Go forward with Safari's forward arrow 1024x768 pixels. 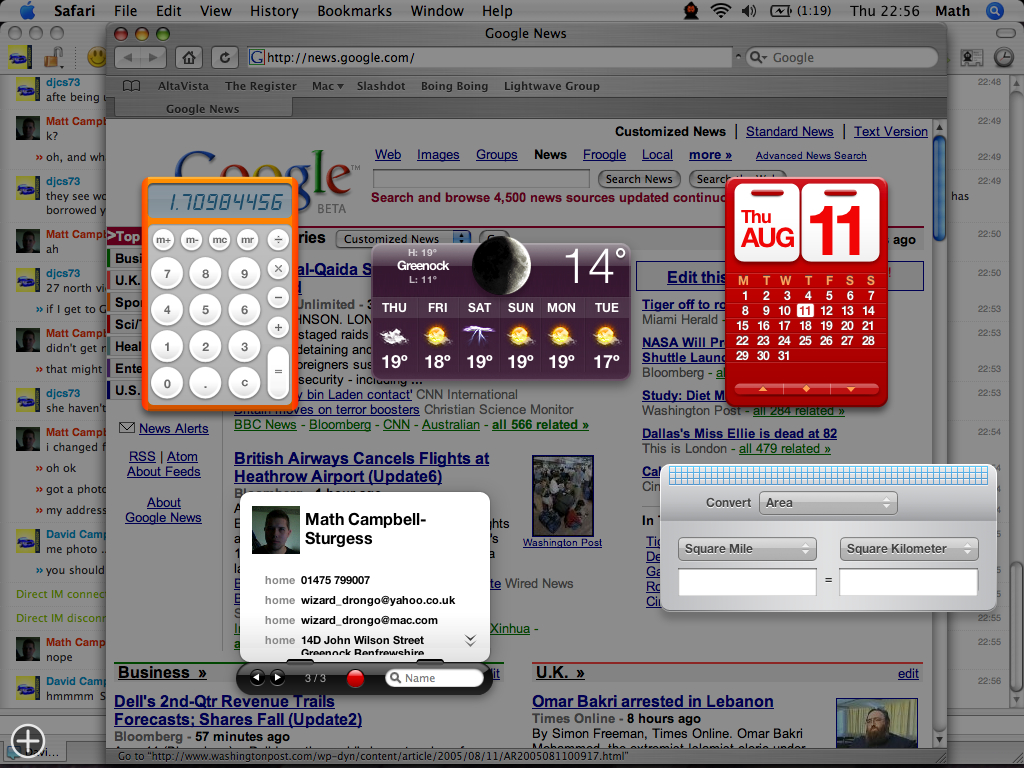click(153, 57)
